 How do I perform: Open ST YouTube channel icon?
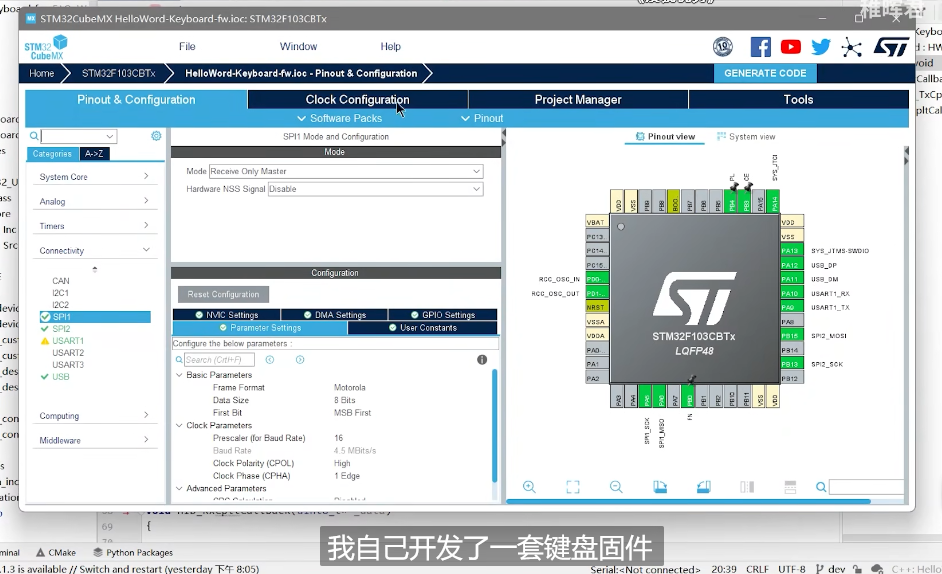[x=791, y=47]
